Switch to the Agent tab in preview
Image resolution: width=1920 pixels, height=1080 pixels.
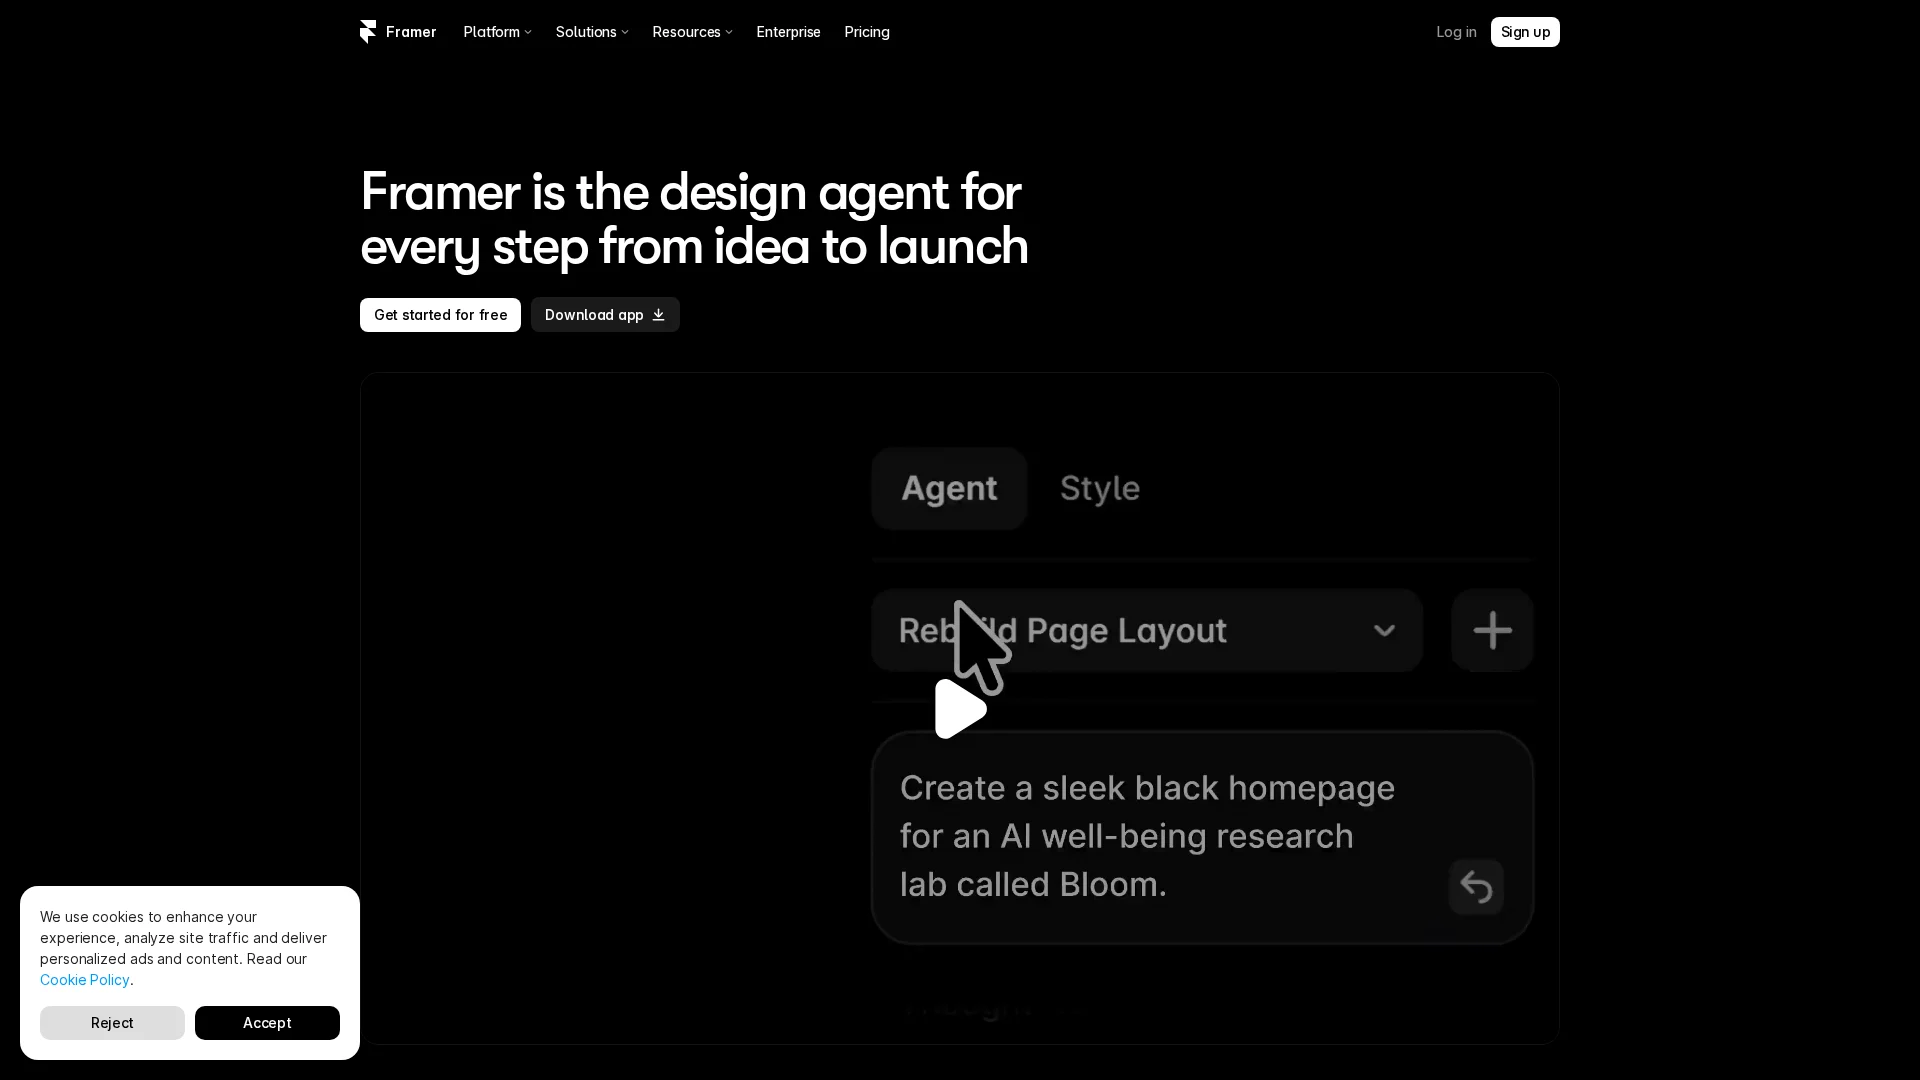(949, 488)
